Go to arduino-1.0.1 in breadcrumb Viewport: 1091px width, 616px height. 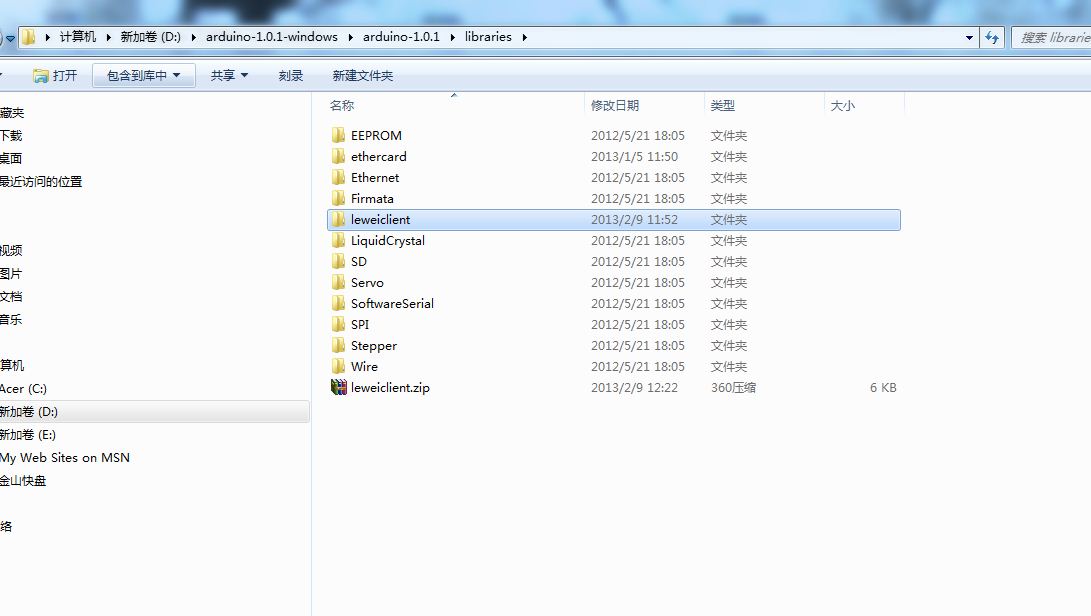point(401,37)
